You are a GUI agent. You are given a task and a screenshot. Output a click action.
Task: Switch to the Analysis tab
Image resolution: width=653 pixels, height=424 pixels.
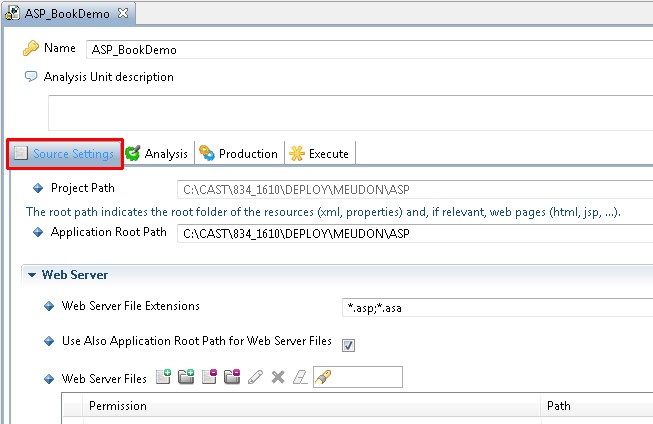tap(159, 154)
